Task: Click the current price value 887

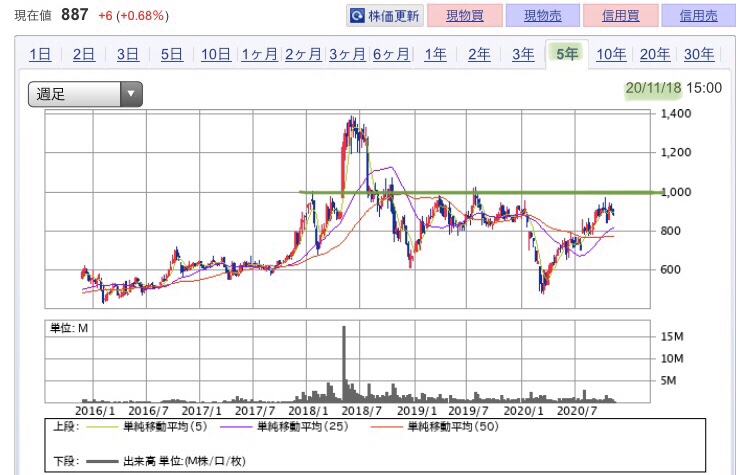Action: 75,15
